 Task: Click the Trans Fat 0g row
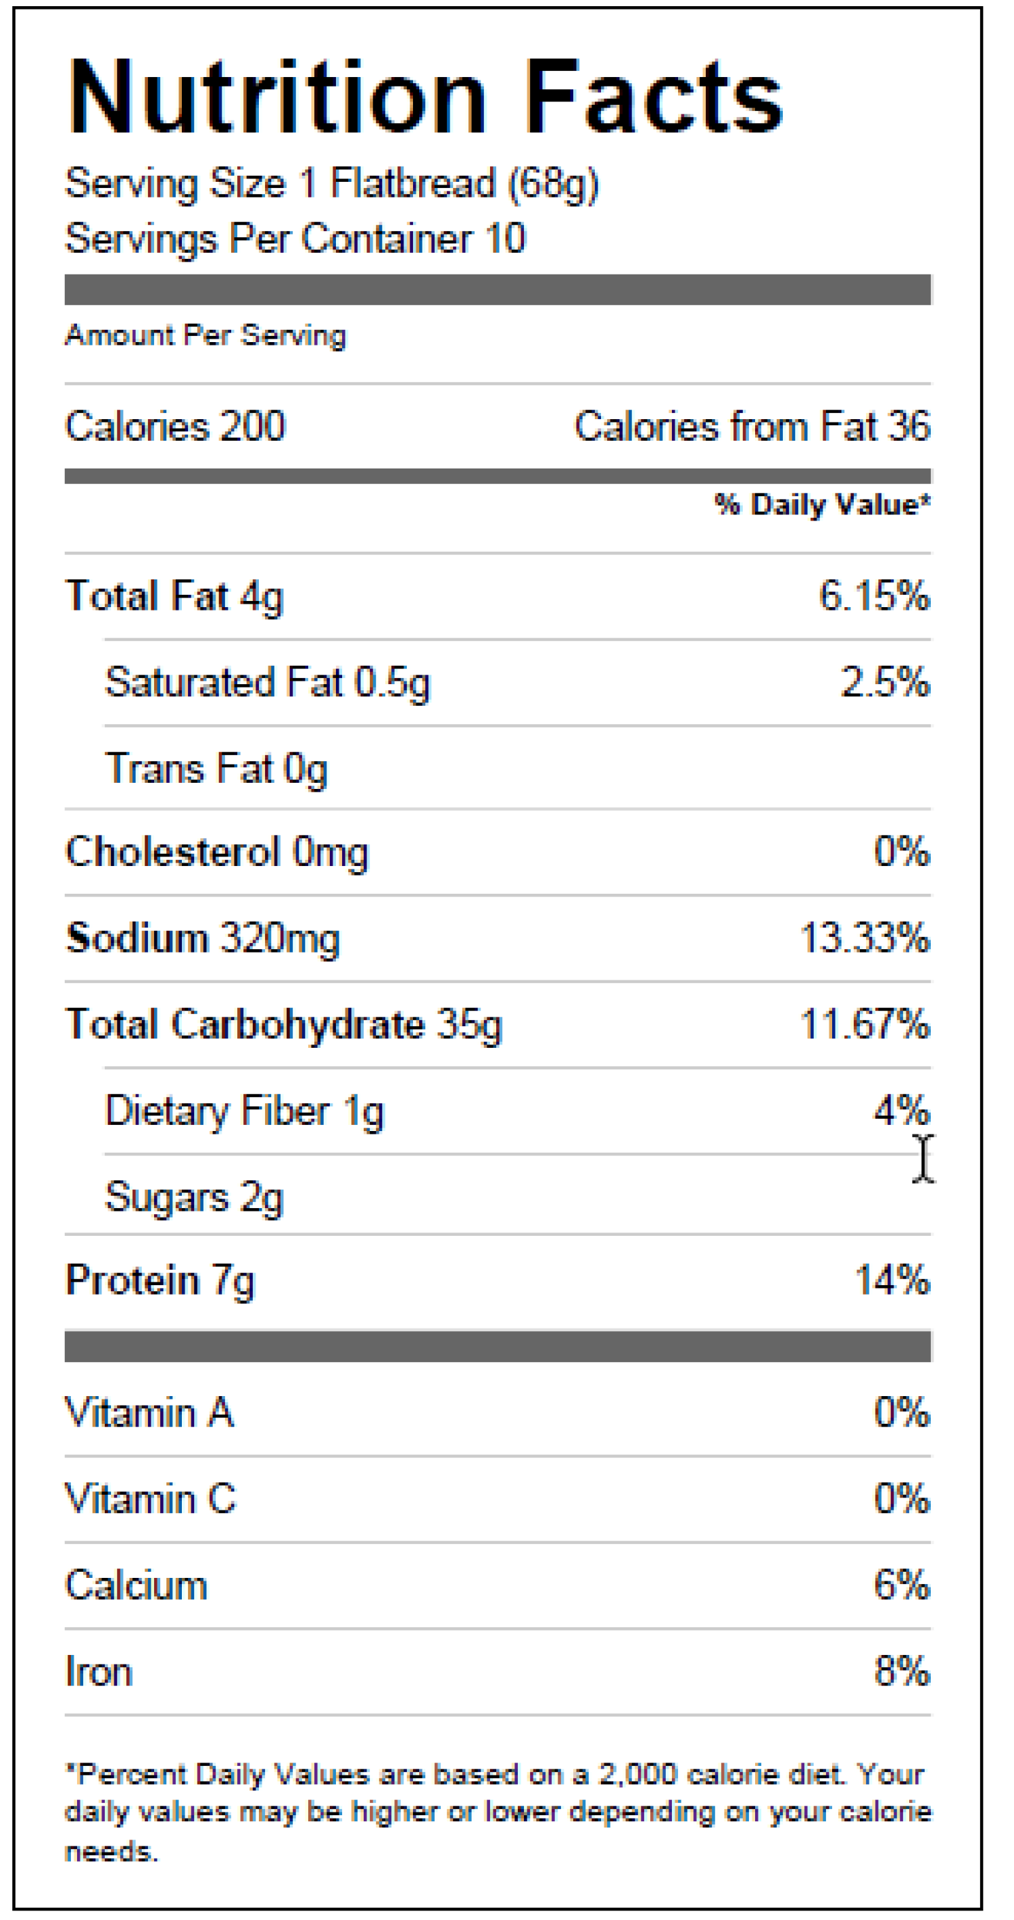click(216, 769)
